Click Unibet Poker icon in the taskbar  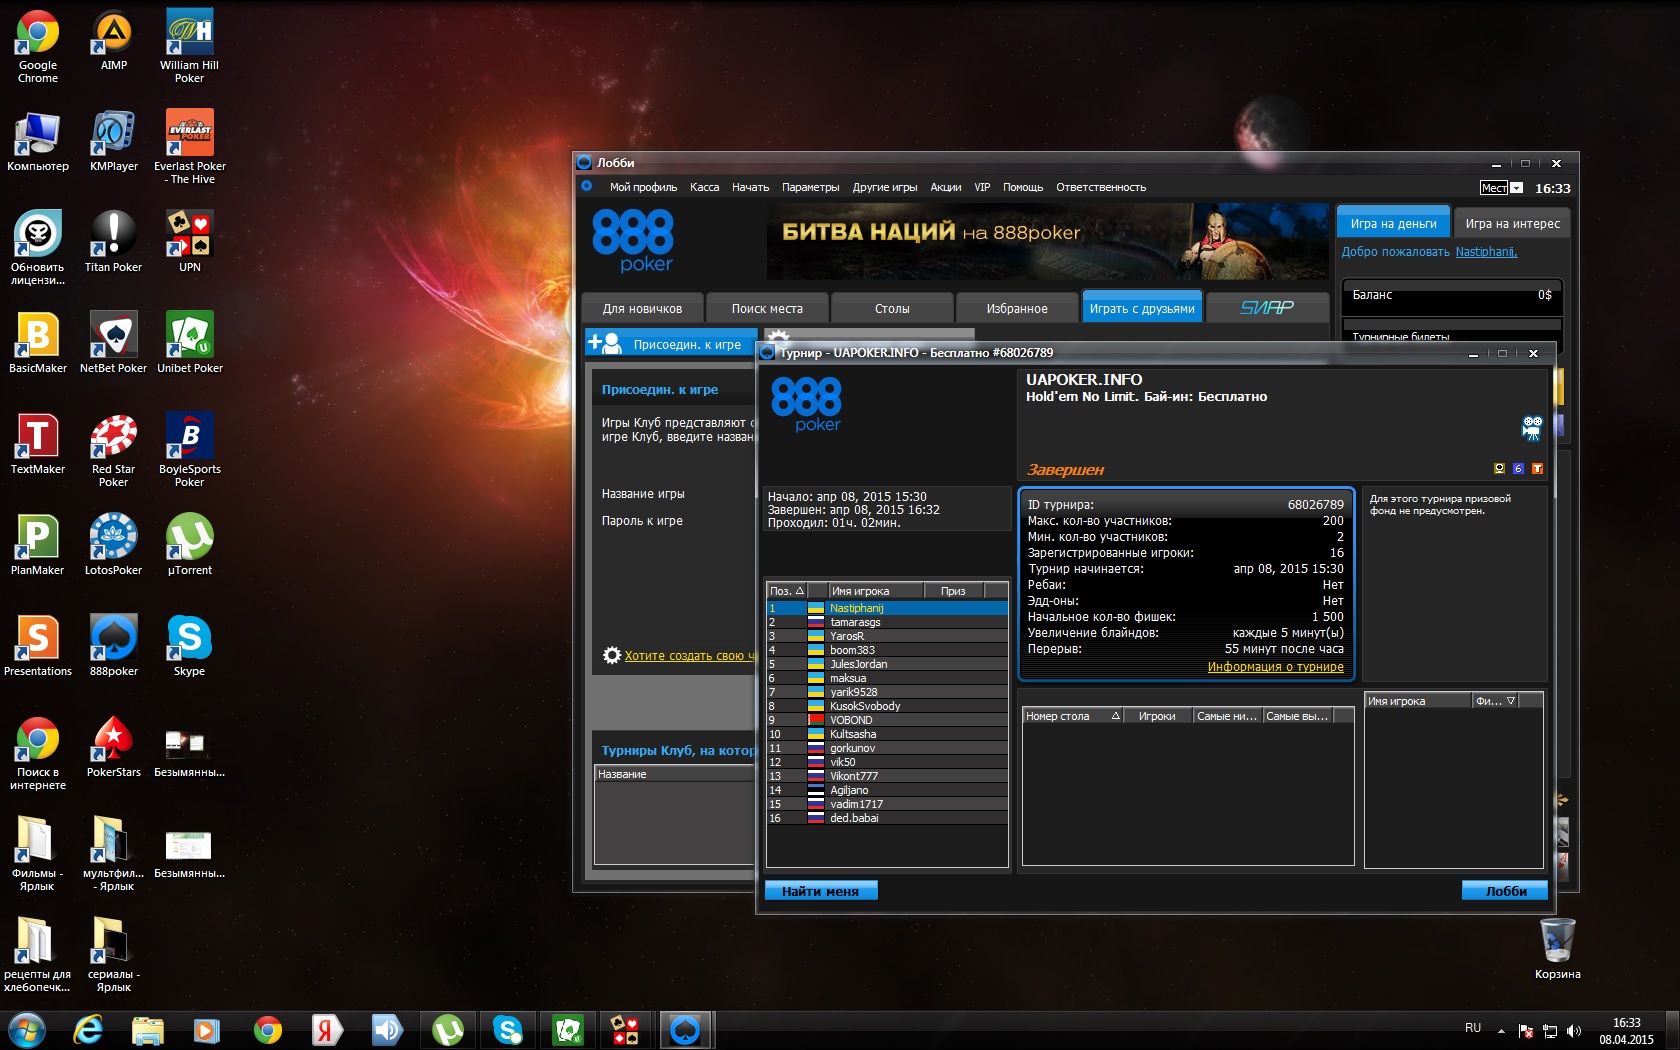point(568,1029)
